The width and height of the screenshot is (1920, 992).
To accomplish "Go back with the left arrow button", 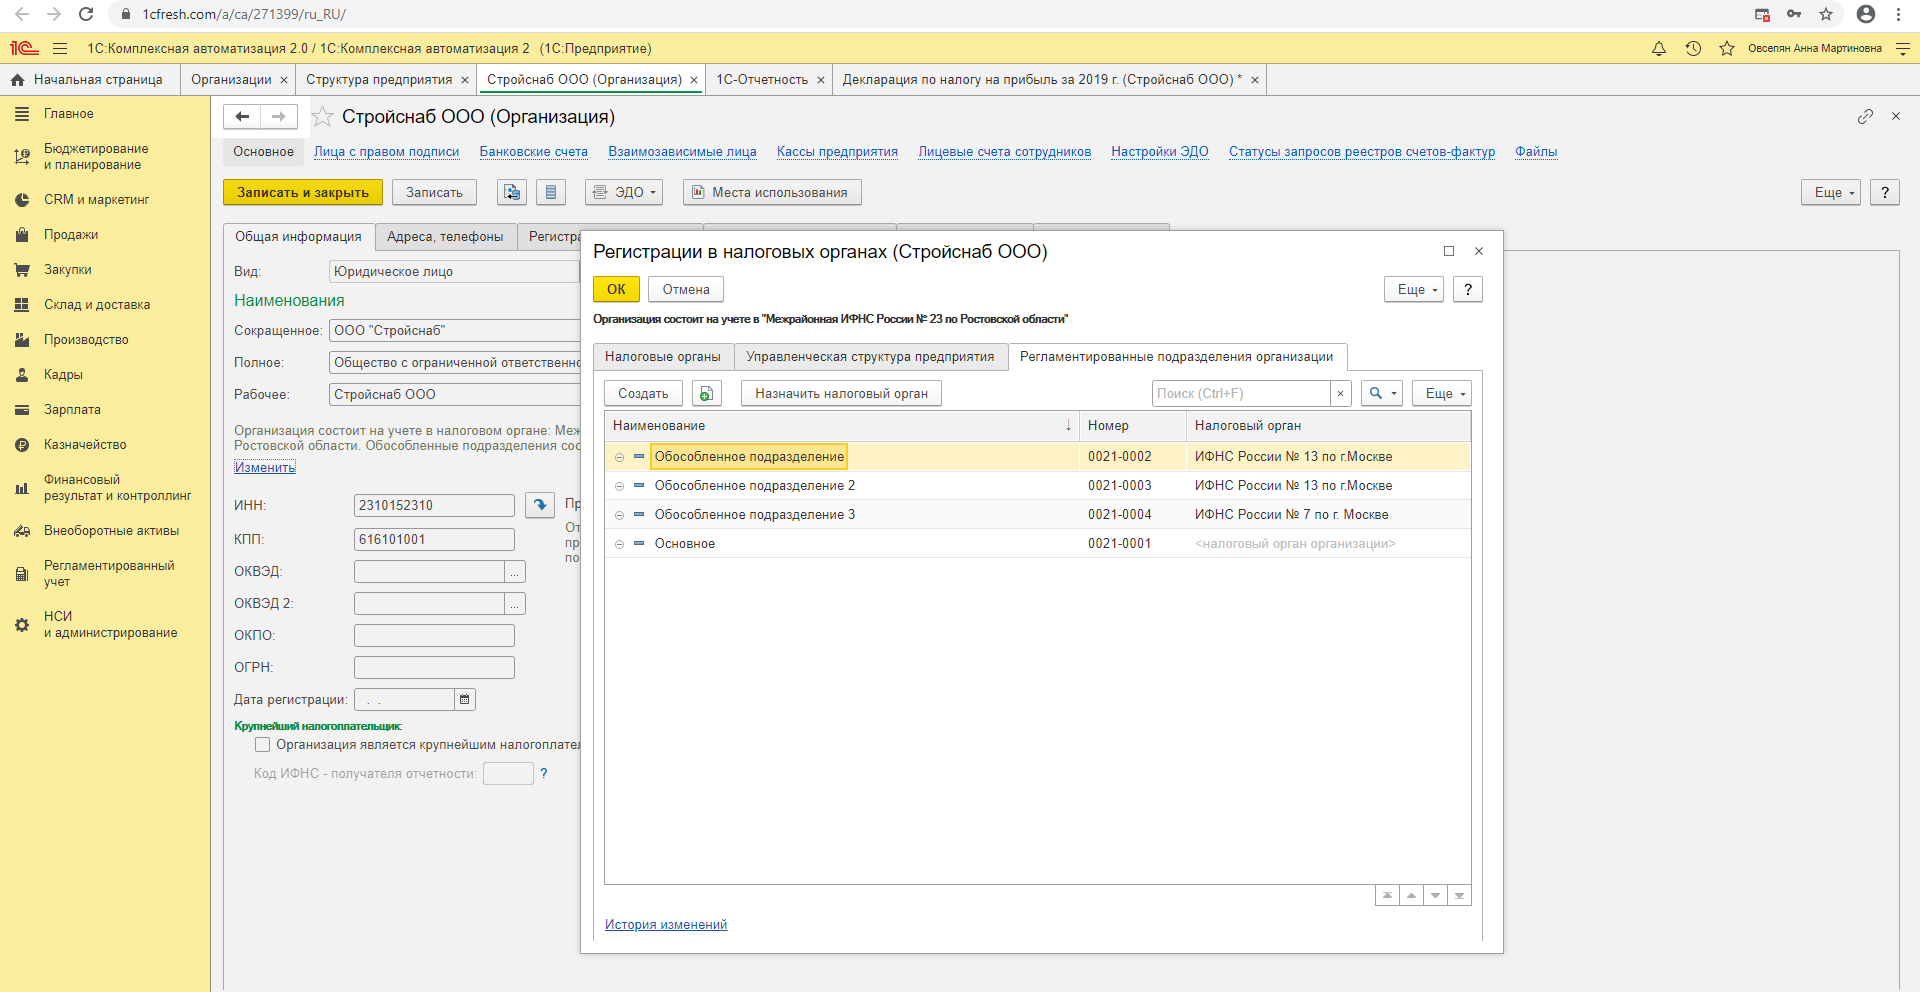I will pyautogui.click(x=242, y=117).
